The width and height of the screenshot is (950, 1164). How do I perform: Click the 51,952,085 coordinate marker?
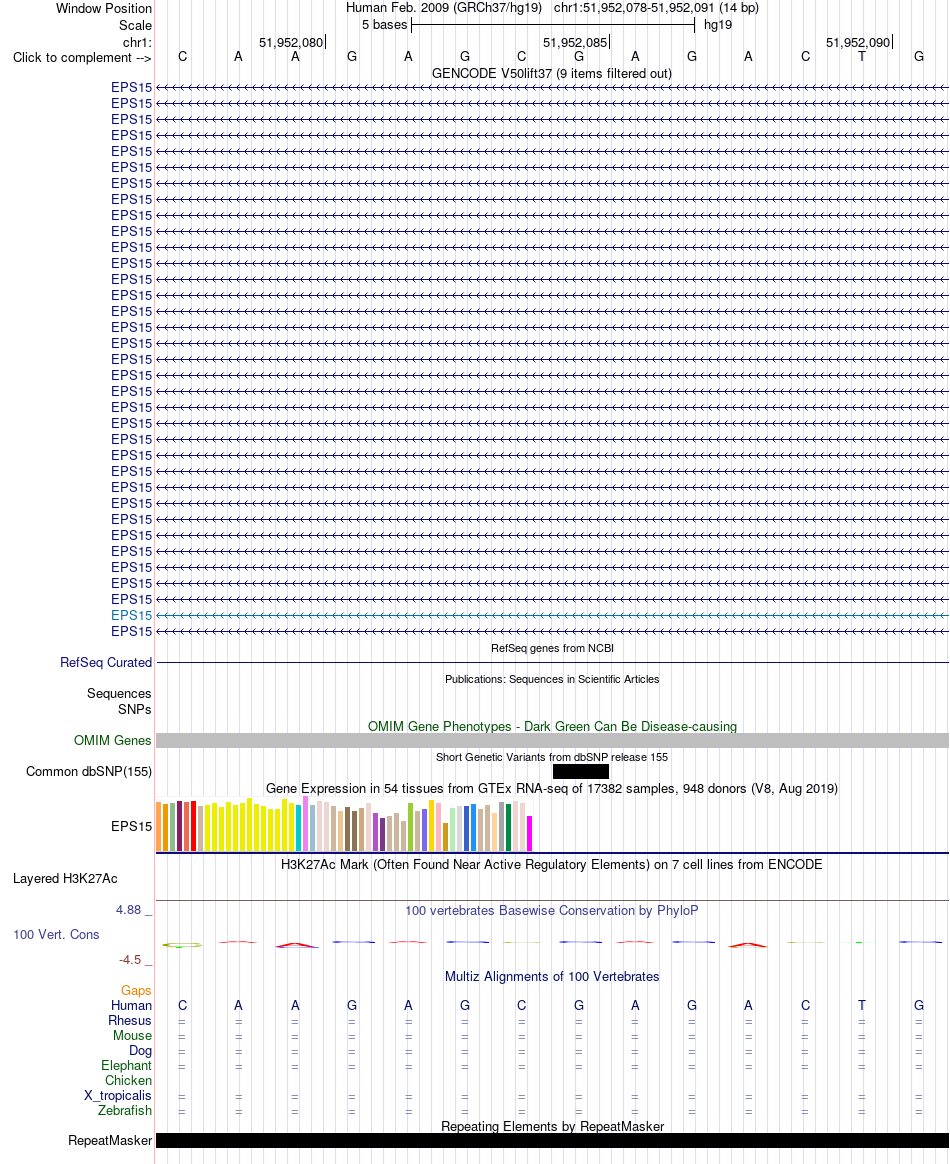[x=575, y=42]
